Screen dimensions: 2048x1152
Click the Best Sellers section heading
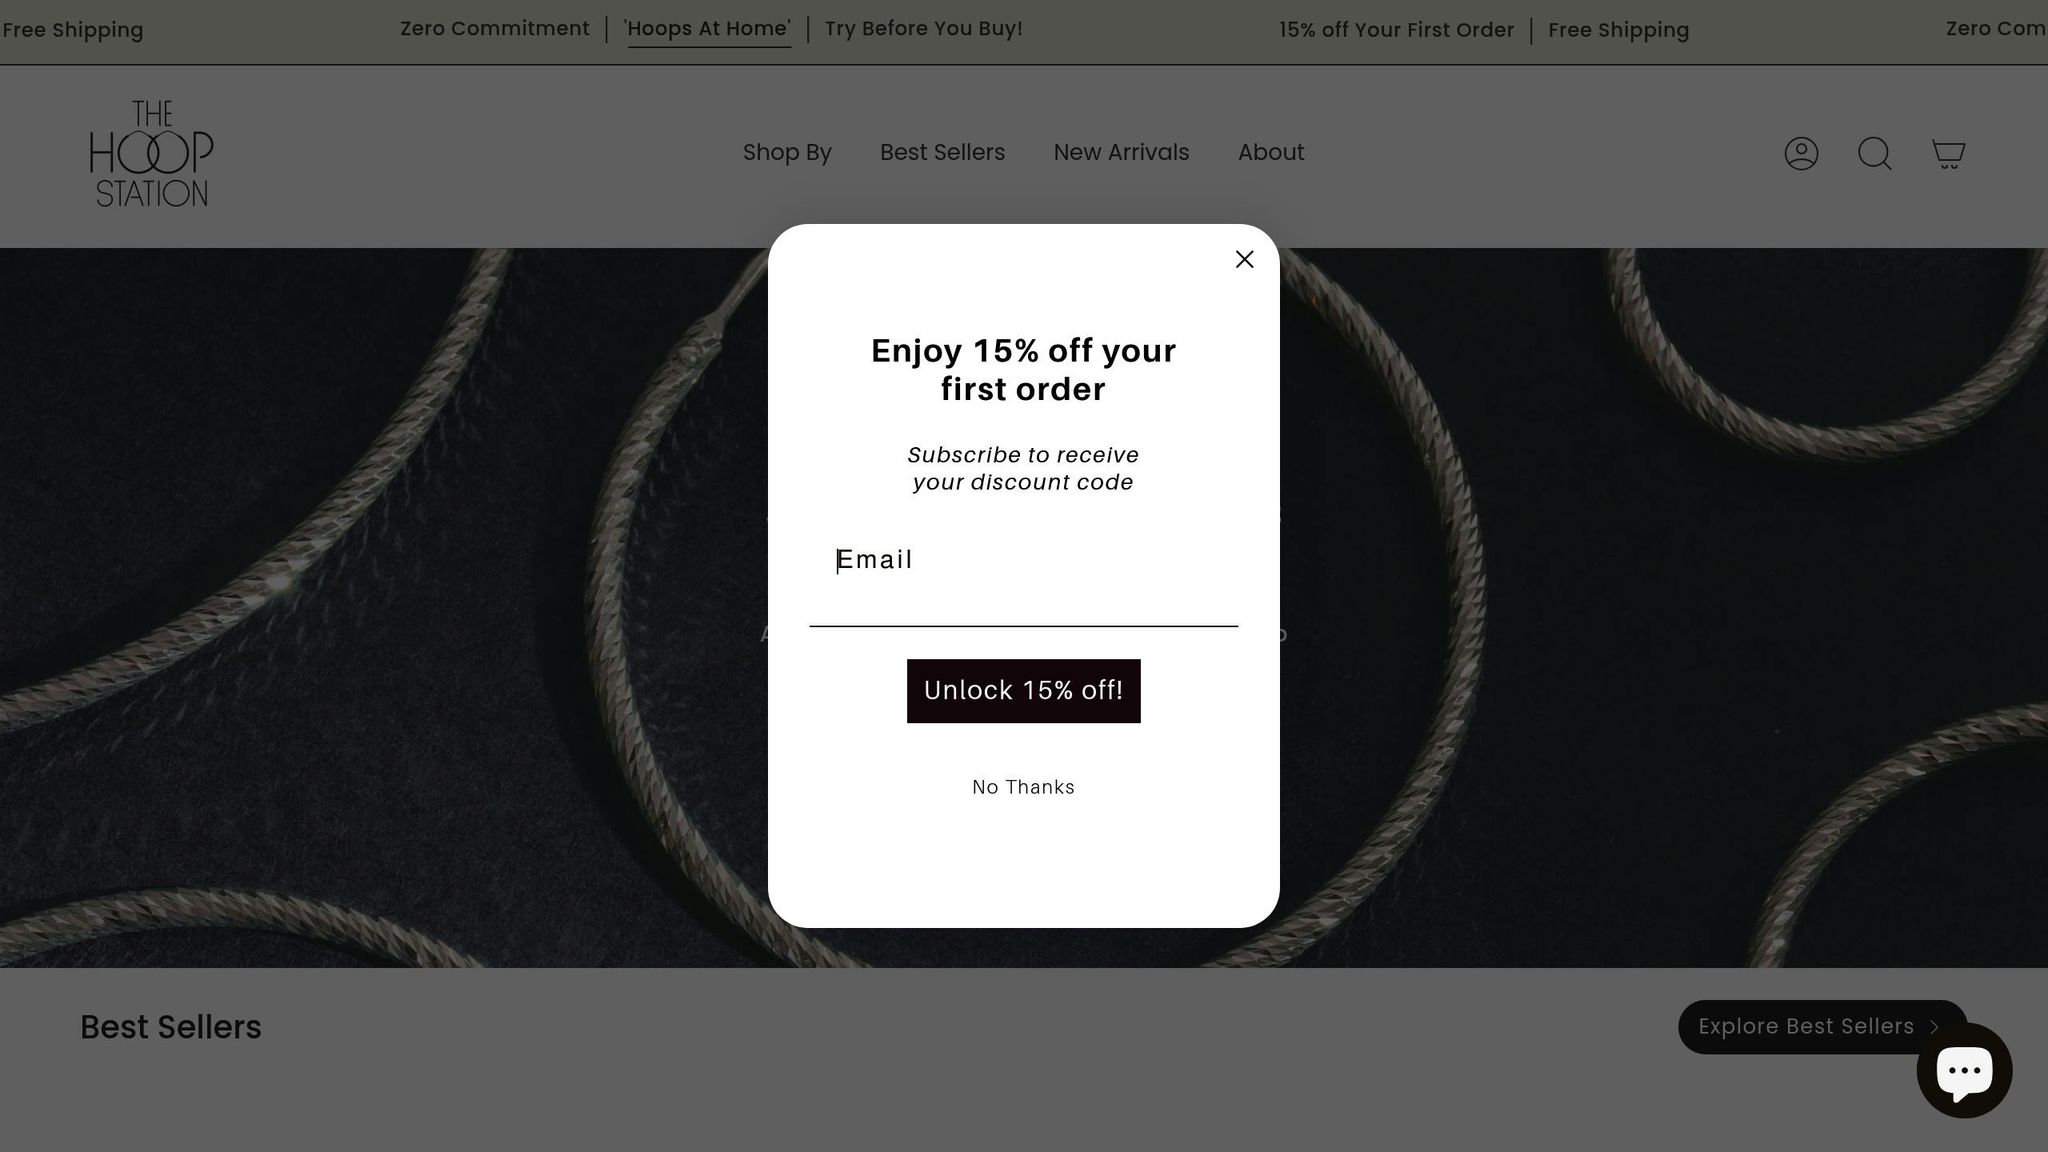point(171,1027)
